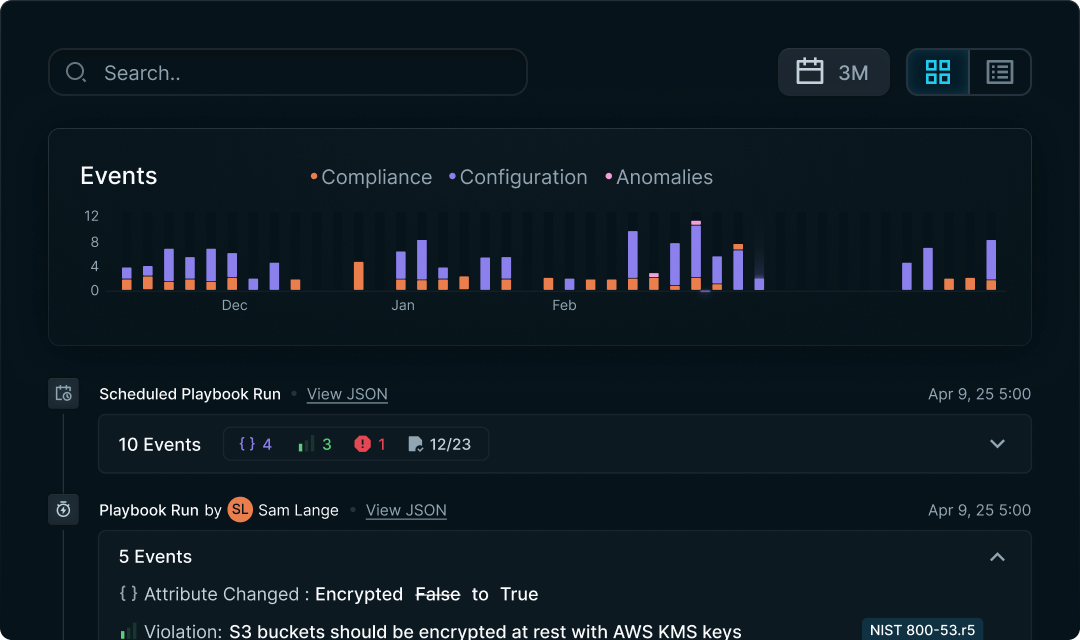
Task: Click the struck-through False value
Action: [x=438, y=594]
